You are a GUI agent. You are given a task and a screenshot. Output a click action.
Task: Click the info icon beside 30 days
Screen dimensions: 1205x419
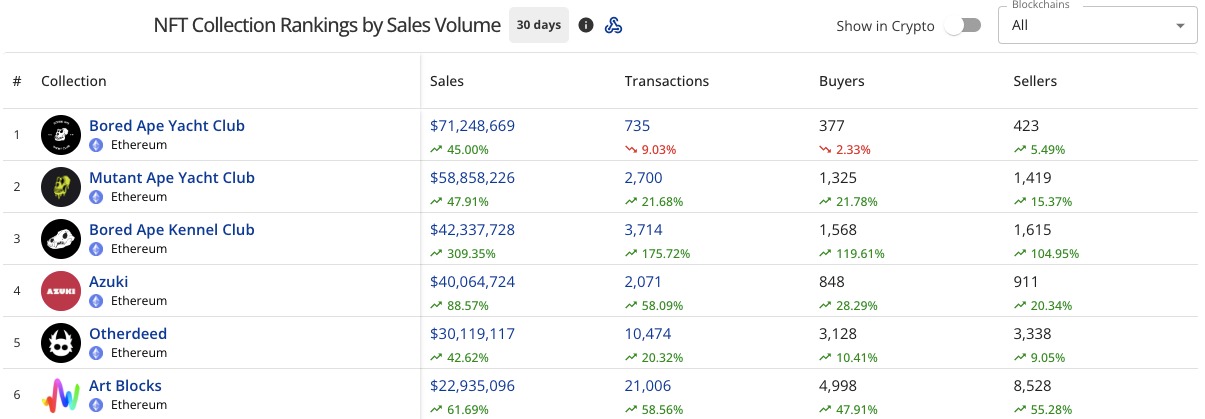coord(586,25)
